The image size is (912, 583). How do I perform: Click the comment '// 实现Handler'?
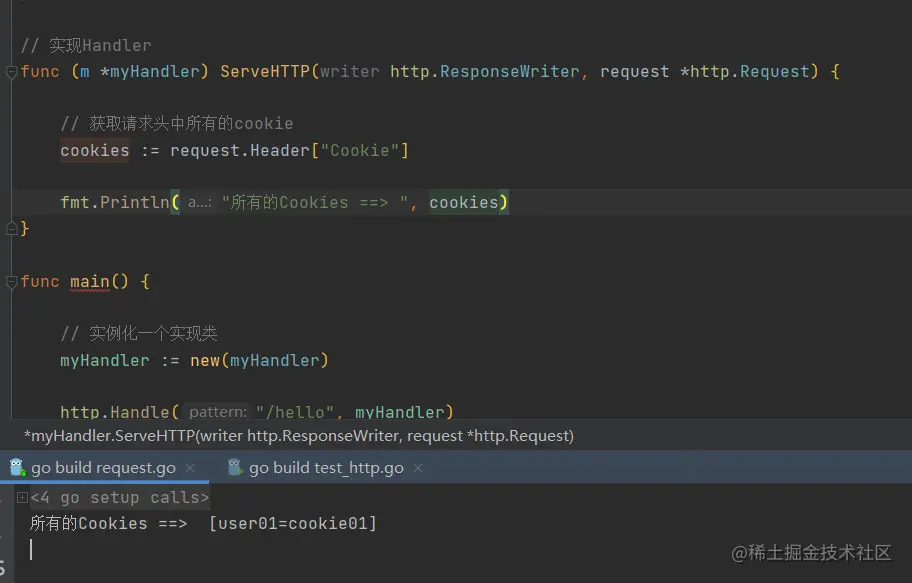86,45
